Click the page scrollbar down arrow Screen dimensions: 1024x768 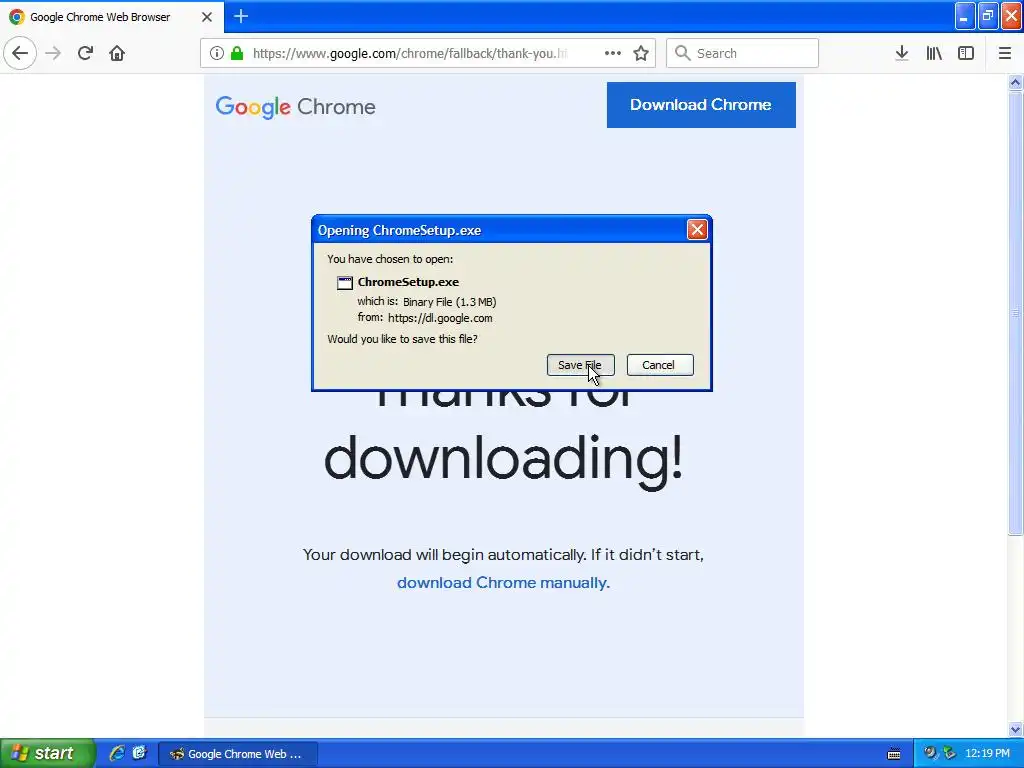(x=1015, y=729)
